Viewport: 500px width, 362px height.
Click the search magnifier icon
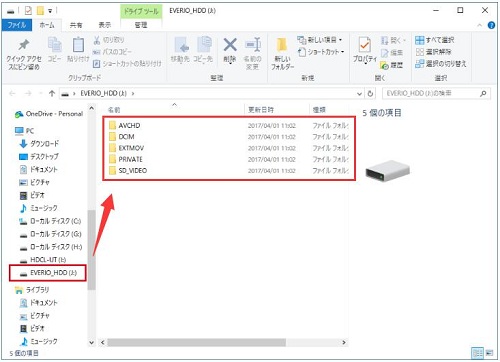(483, 94)
